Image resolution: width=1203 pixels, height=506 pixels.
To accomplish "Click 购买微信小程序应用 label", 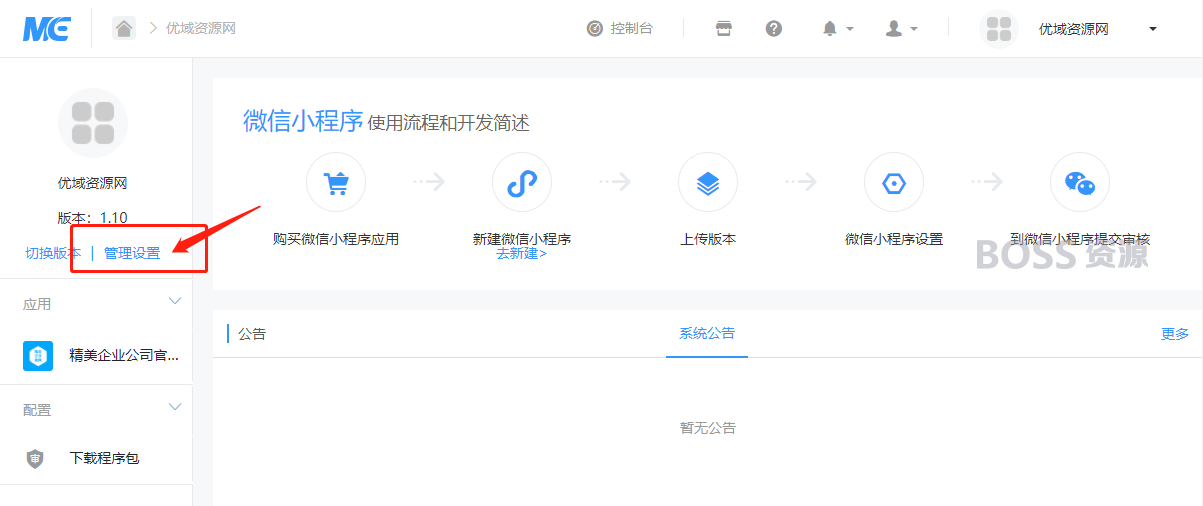I will 336,239.
